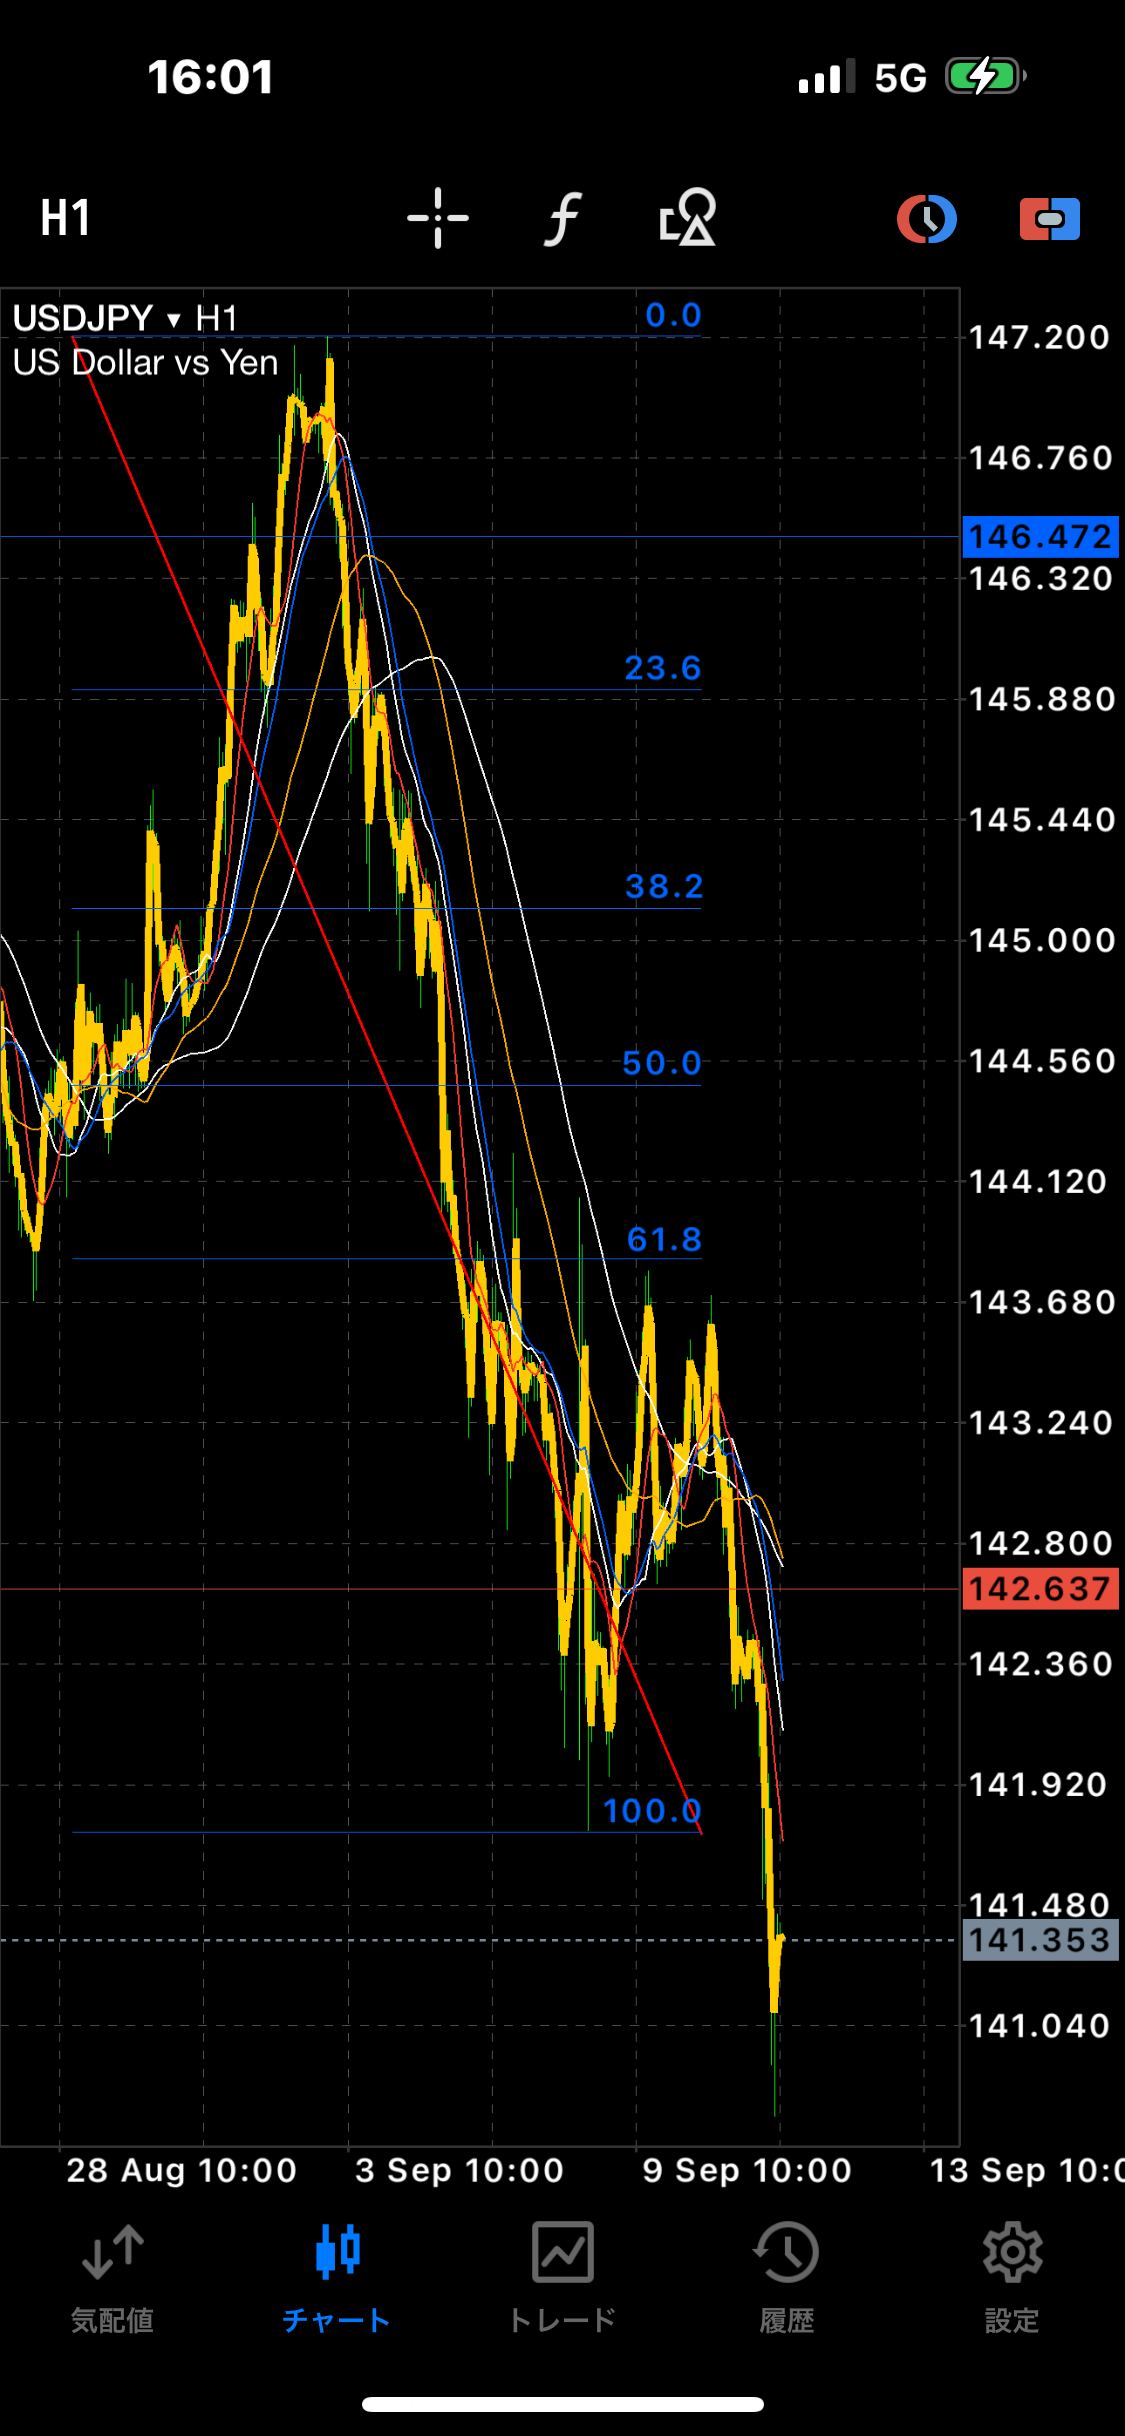Tap the status bar clock 16:01
This screenshot has height=2436, width=1125.
click(x=211, y=77)
